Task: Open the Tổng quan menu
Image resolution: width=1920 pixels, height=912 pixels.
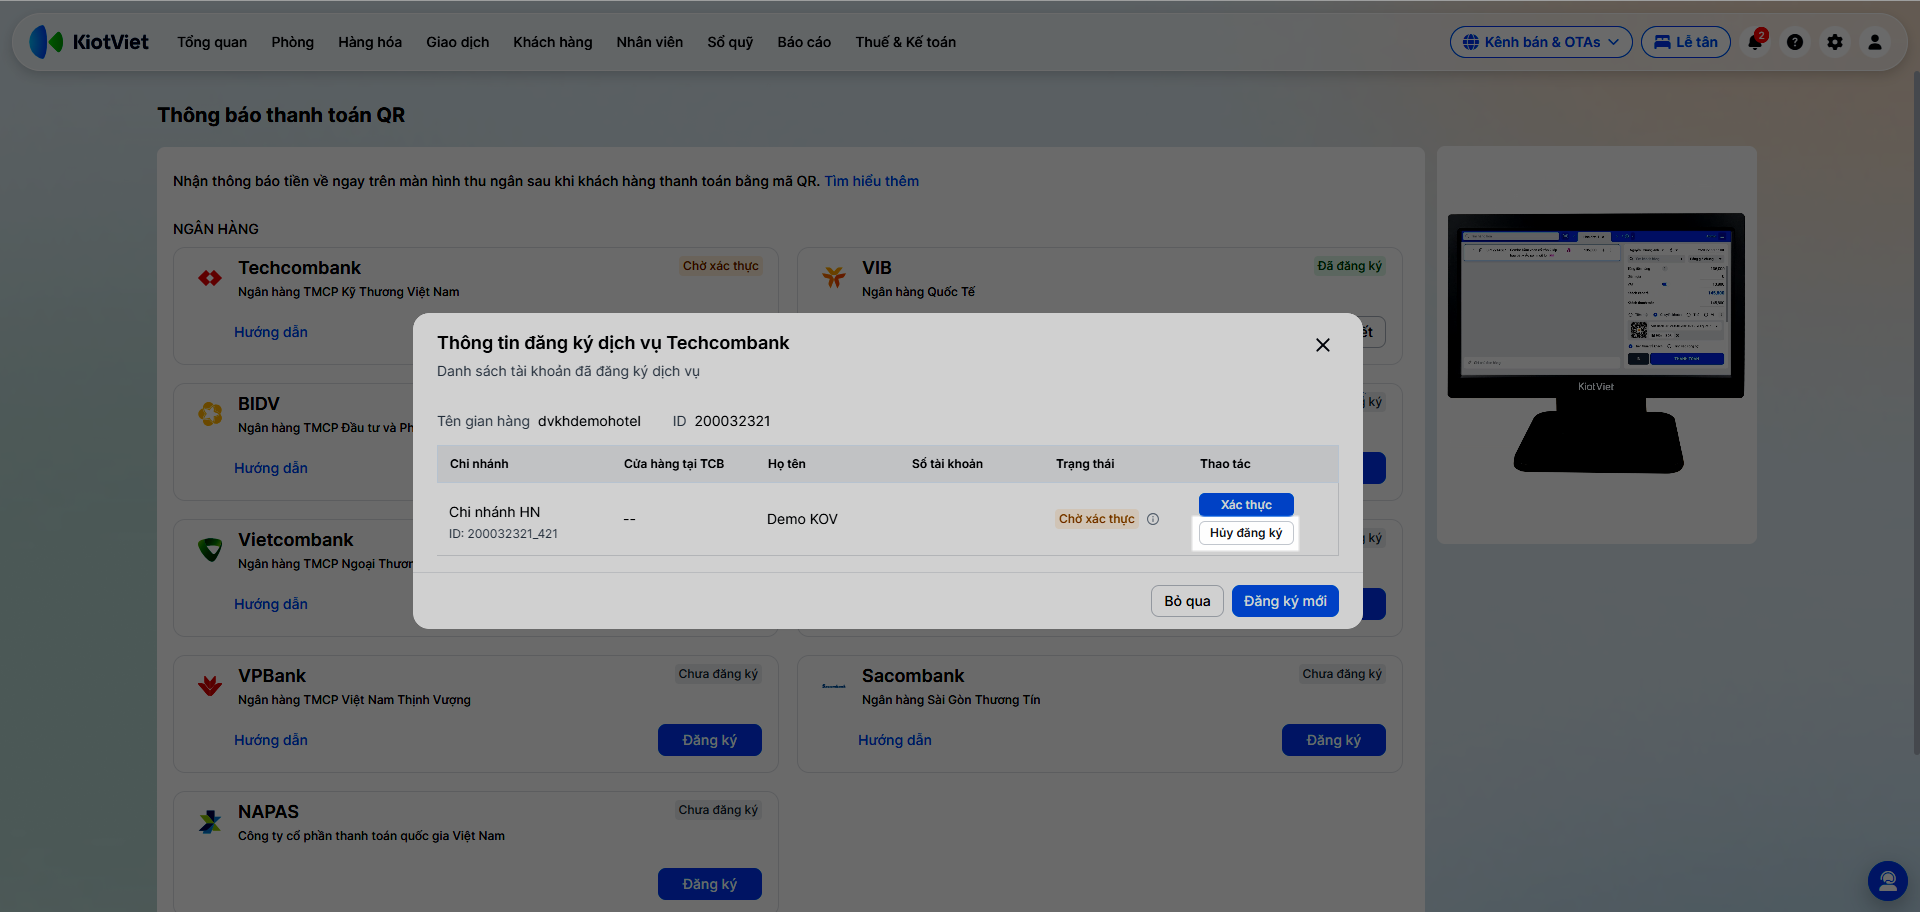Action: [212, 42]
